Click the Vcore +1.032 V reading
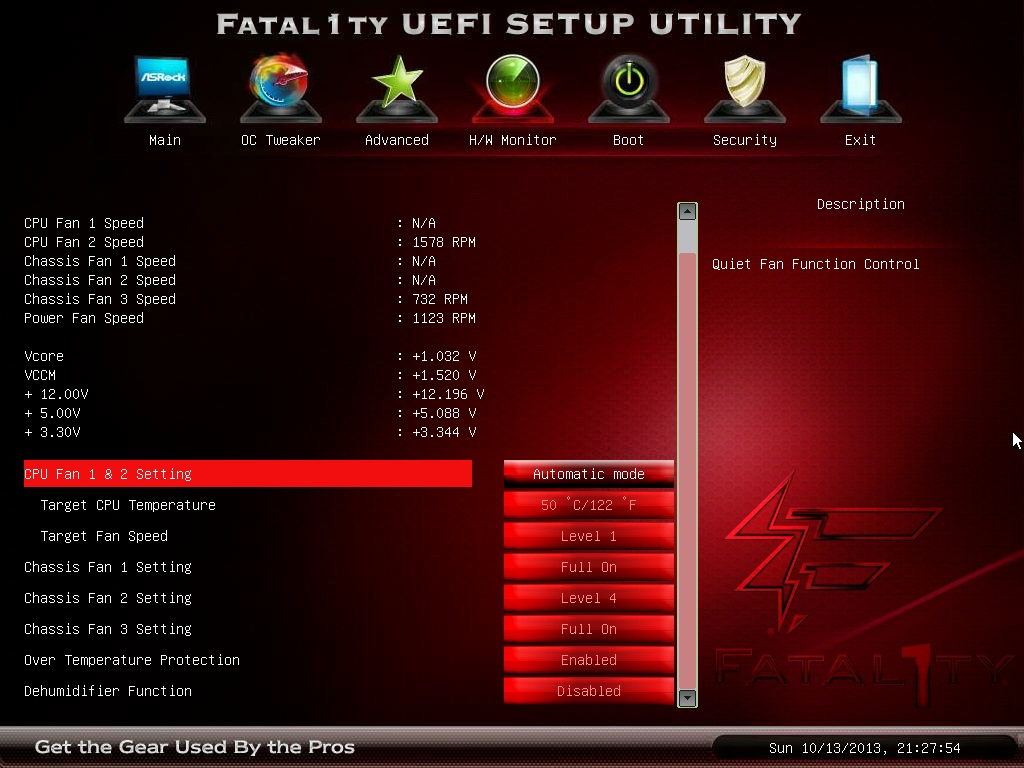 pyautogui.click(x=444, y=356)
